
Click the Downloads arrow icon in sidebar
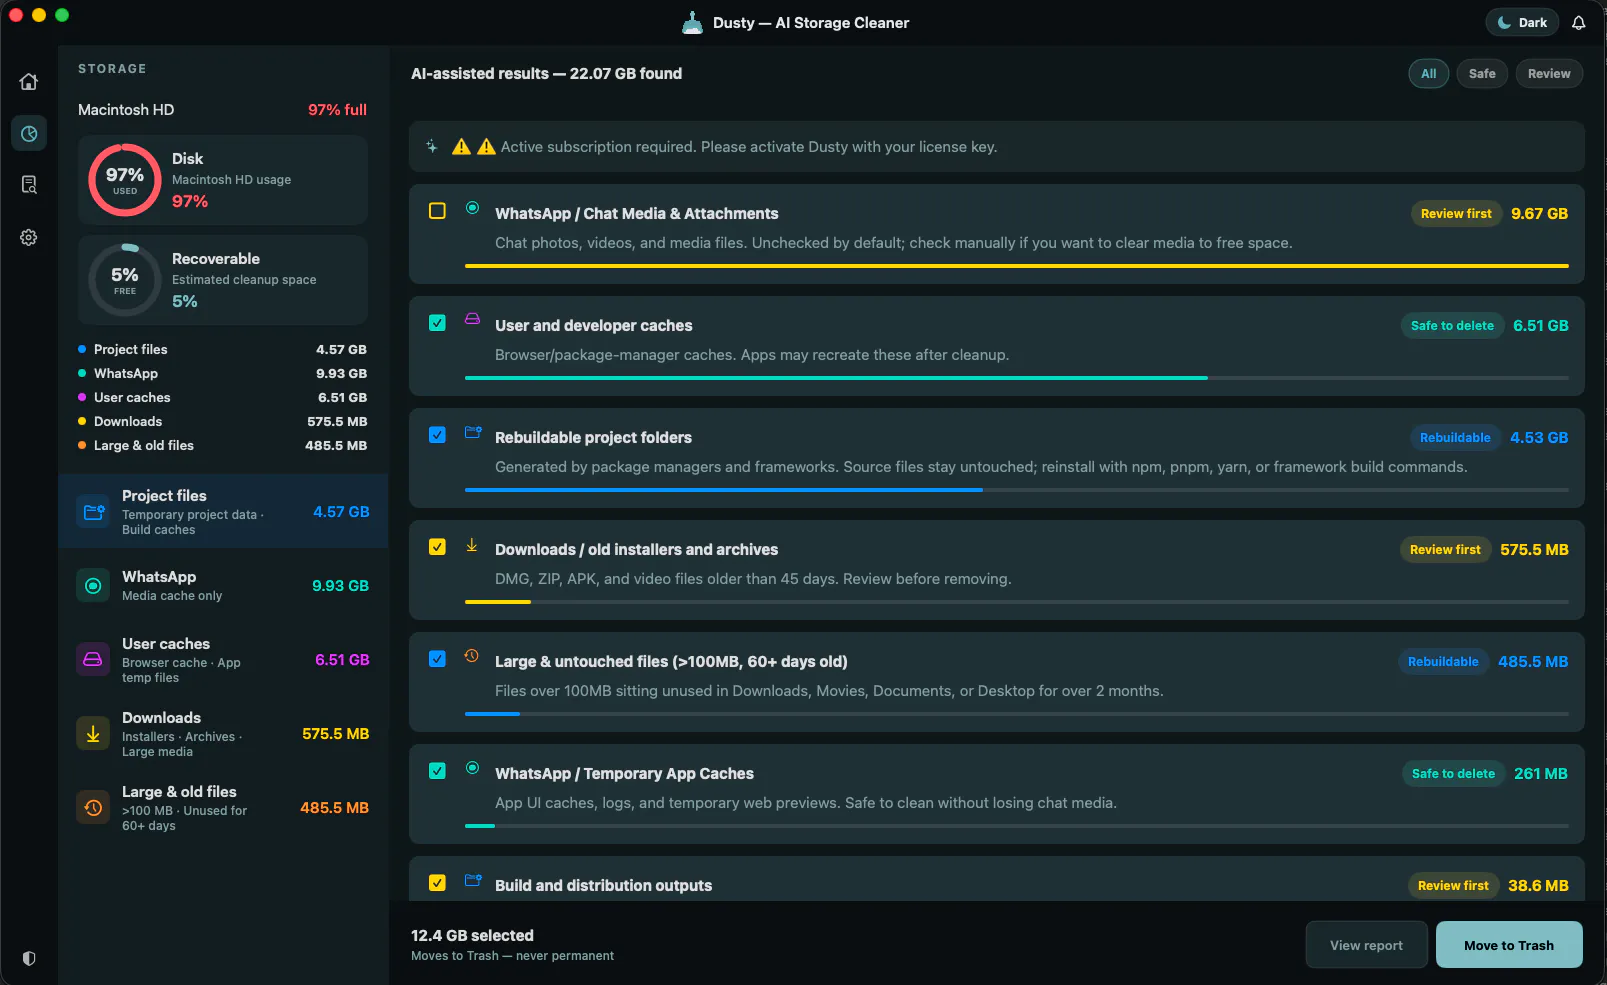pos(93,734)
